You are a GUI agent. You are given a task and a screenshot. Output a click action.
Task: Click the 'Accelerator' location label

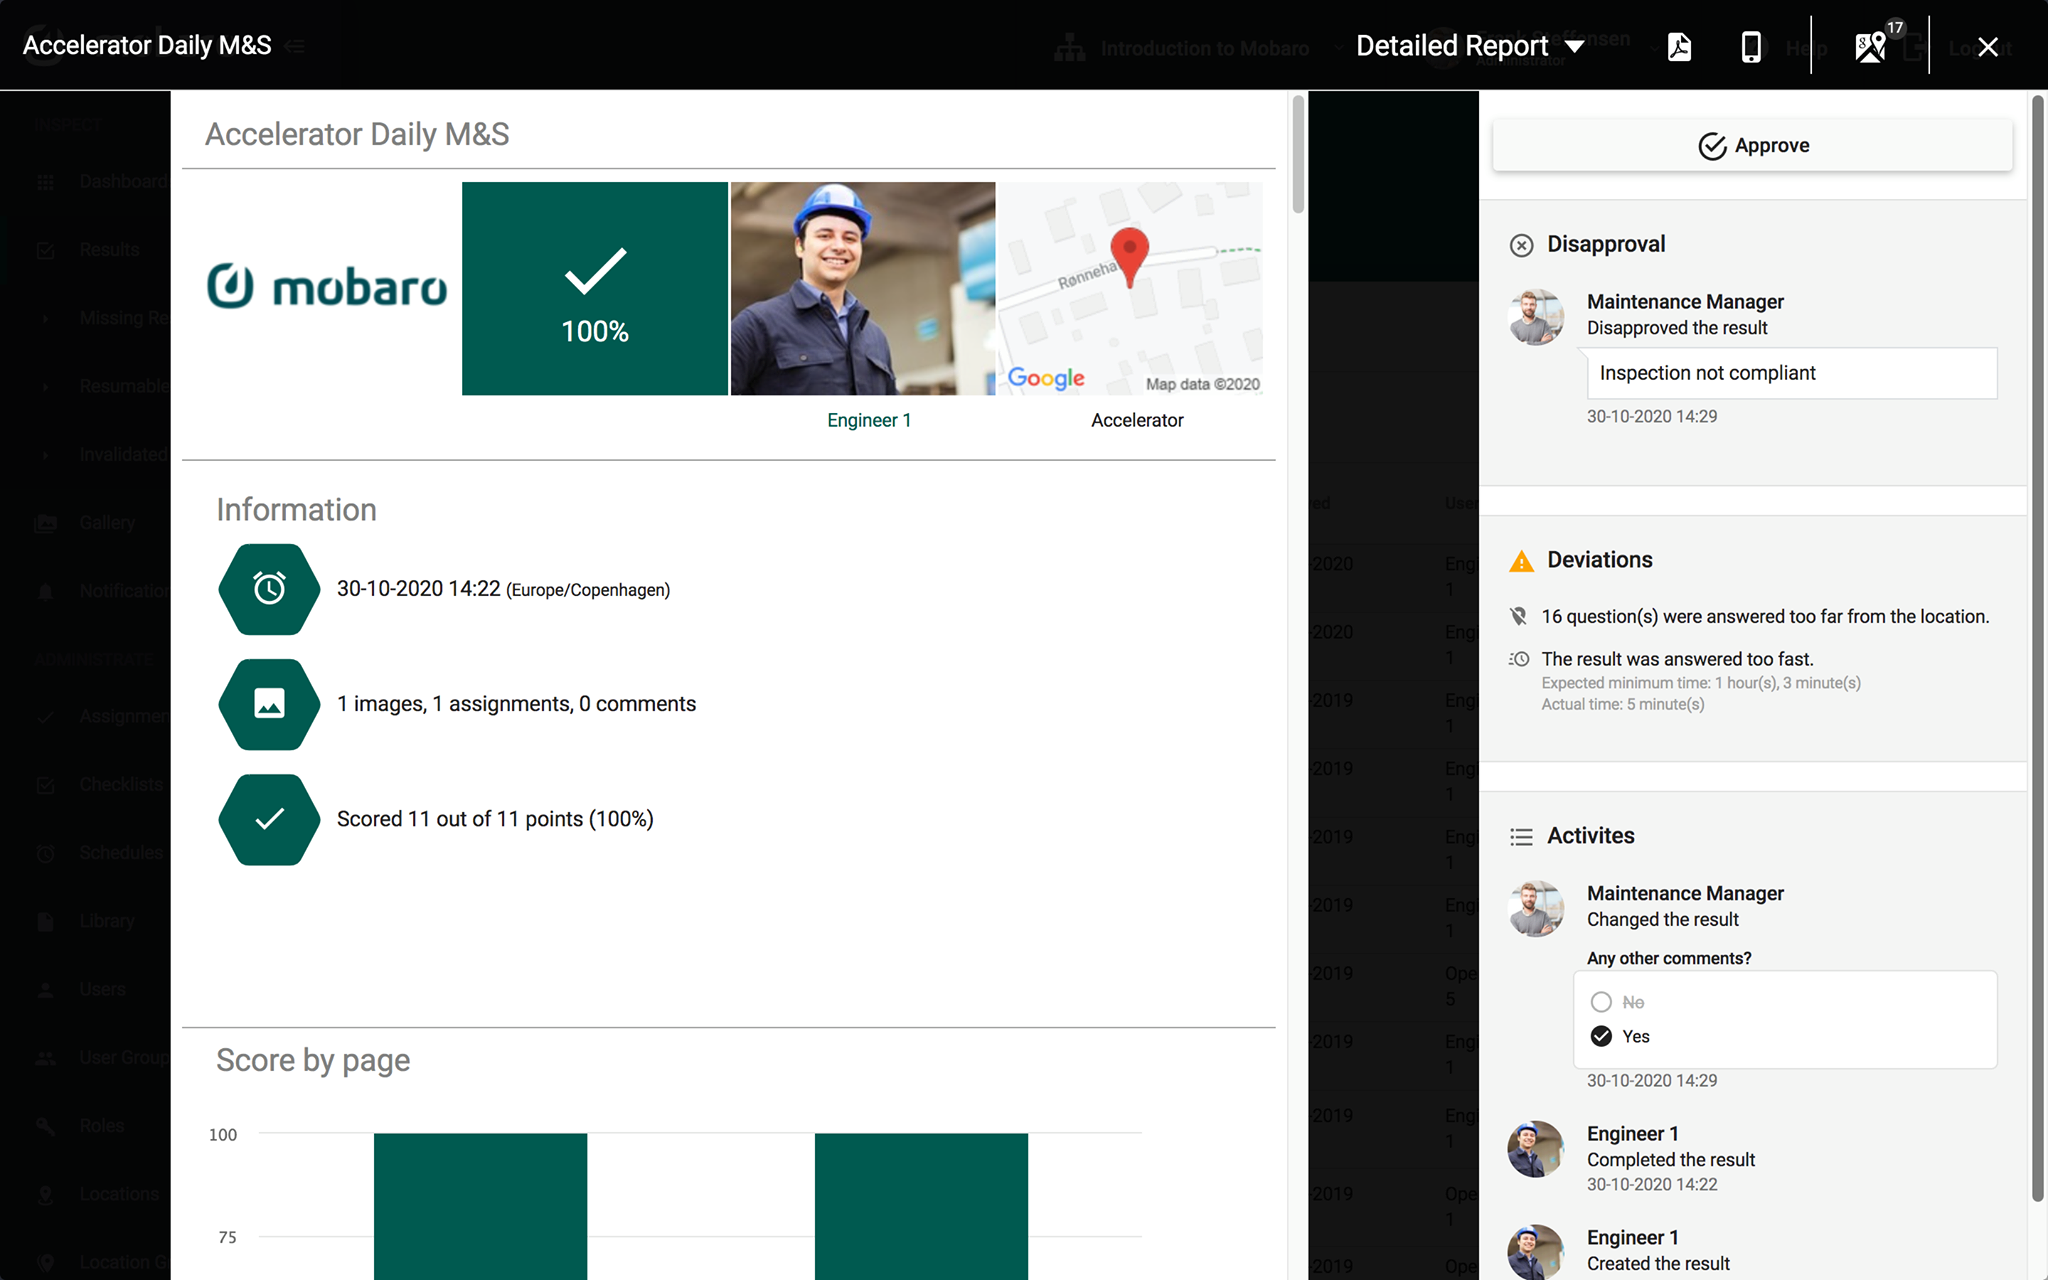(x=1137, y=420)
